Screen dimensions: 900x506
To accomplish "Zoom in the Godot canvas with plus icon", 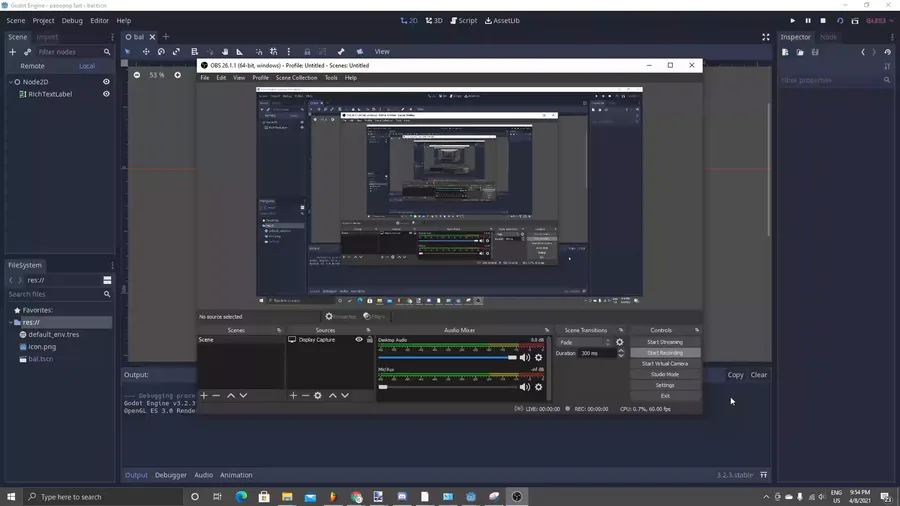I will (177, 75).
